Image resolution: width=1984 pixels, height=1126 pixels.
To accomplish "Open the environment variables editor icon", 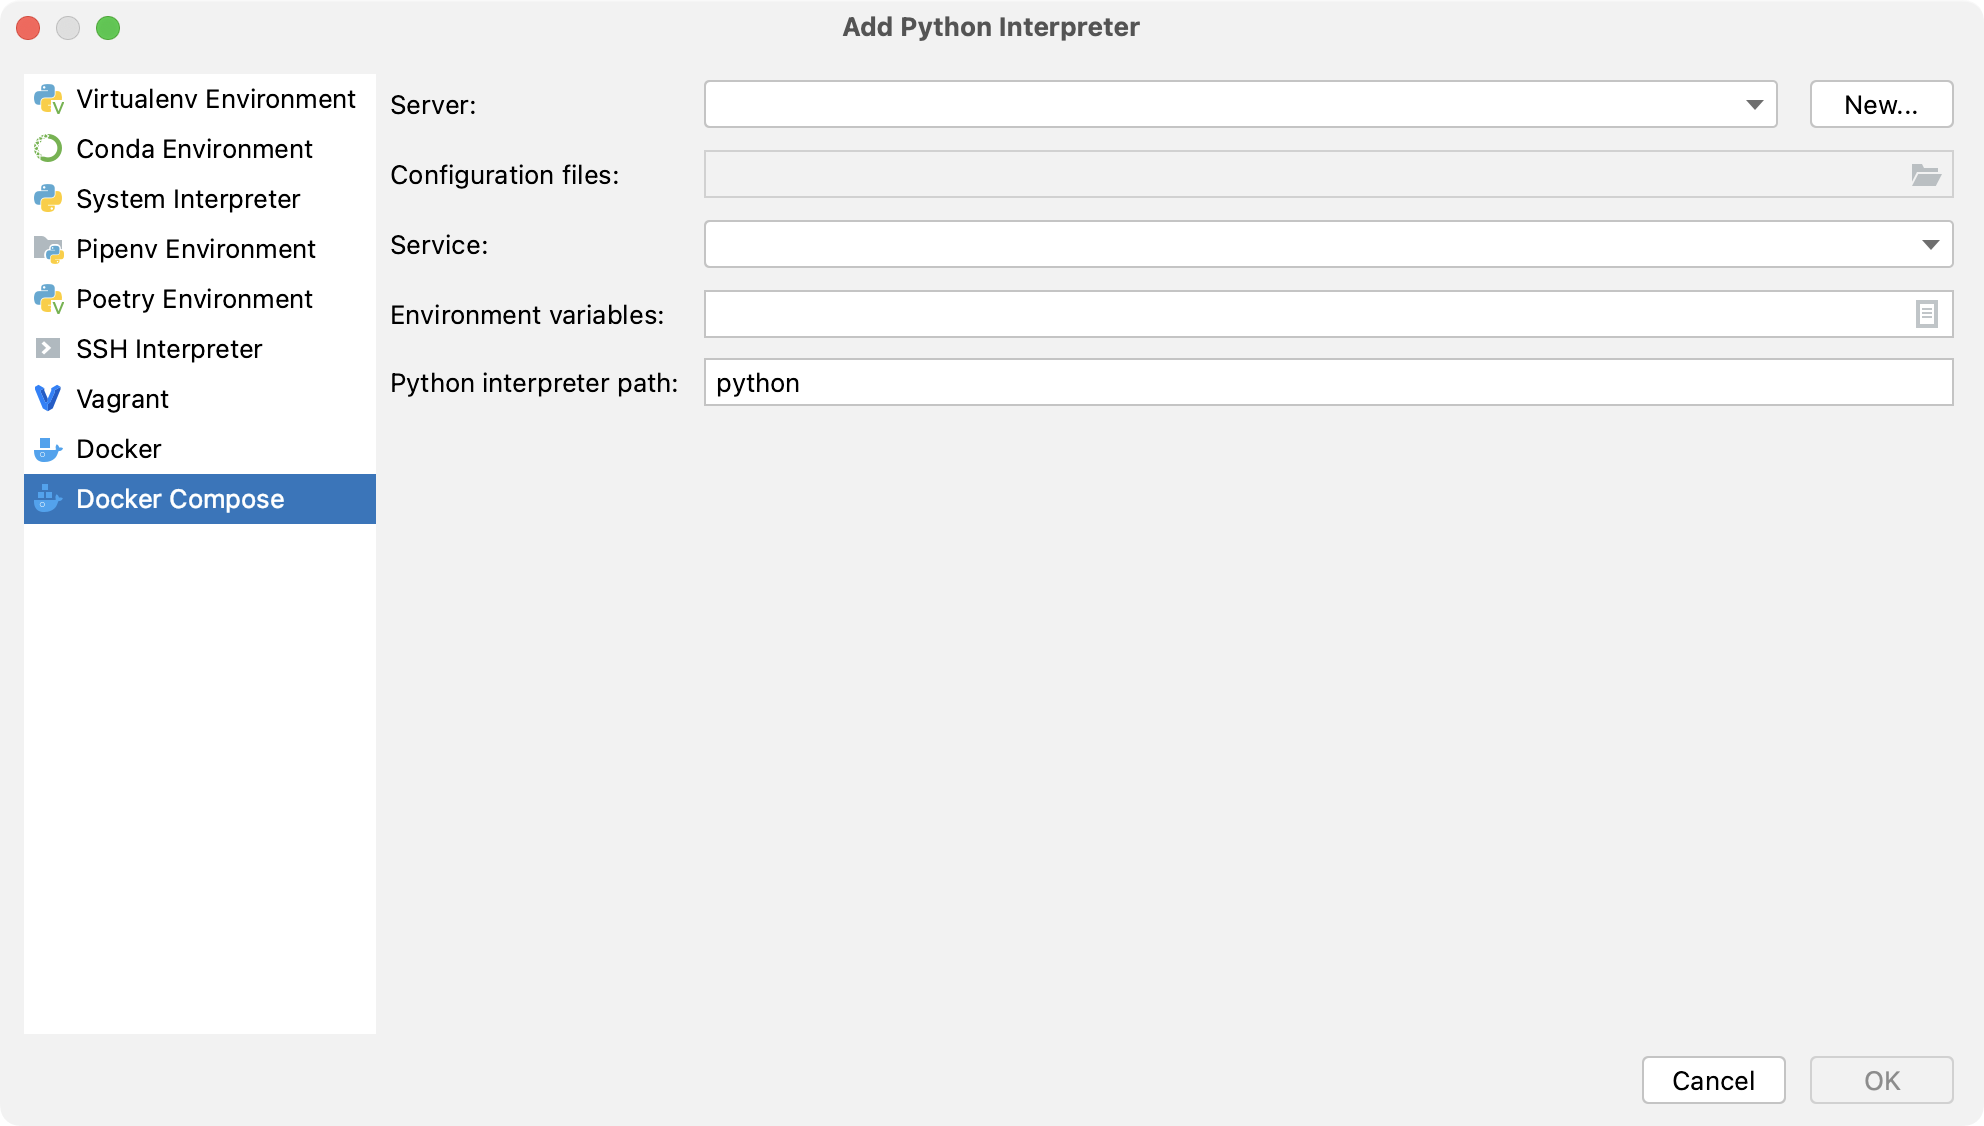I will coord(1927,314).
